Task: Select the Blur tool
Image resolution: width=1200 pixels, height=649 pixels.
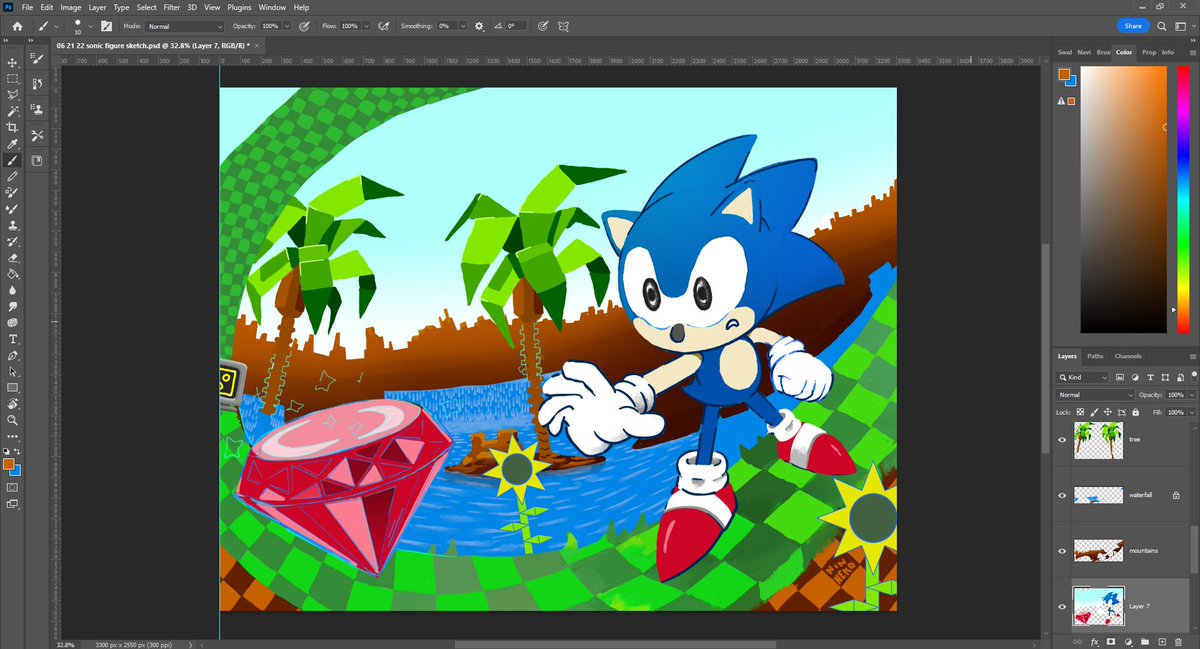Action: point(13,290)
